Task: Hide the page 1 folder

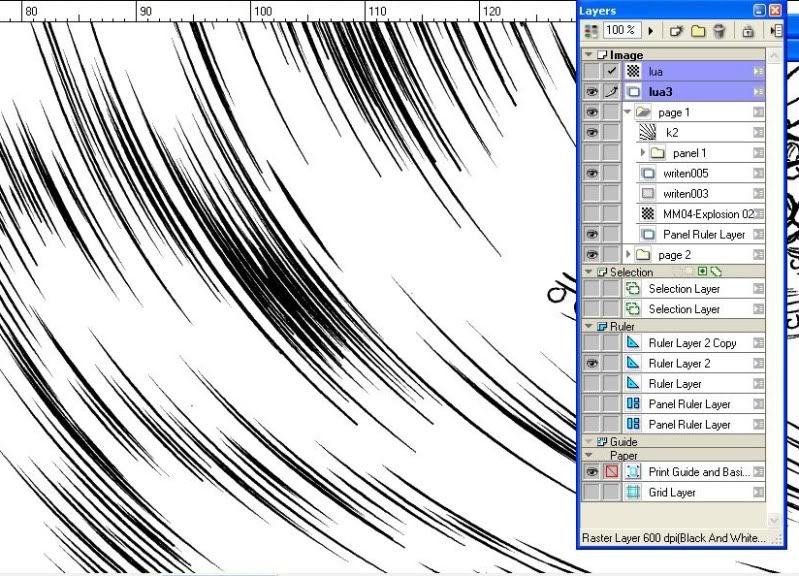Action: click(592, 112)
